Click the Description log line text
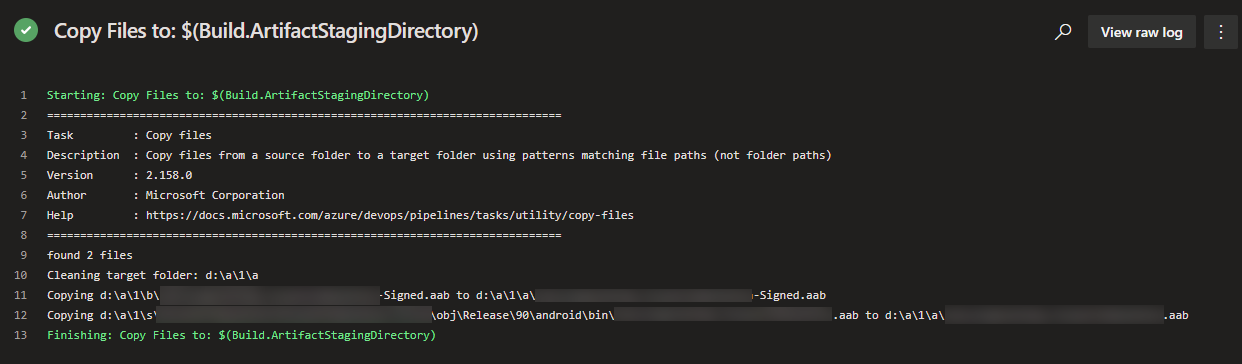 click(x=439, y=155)
